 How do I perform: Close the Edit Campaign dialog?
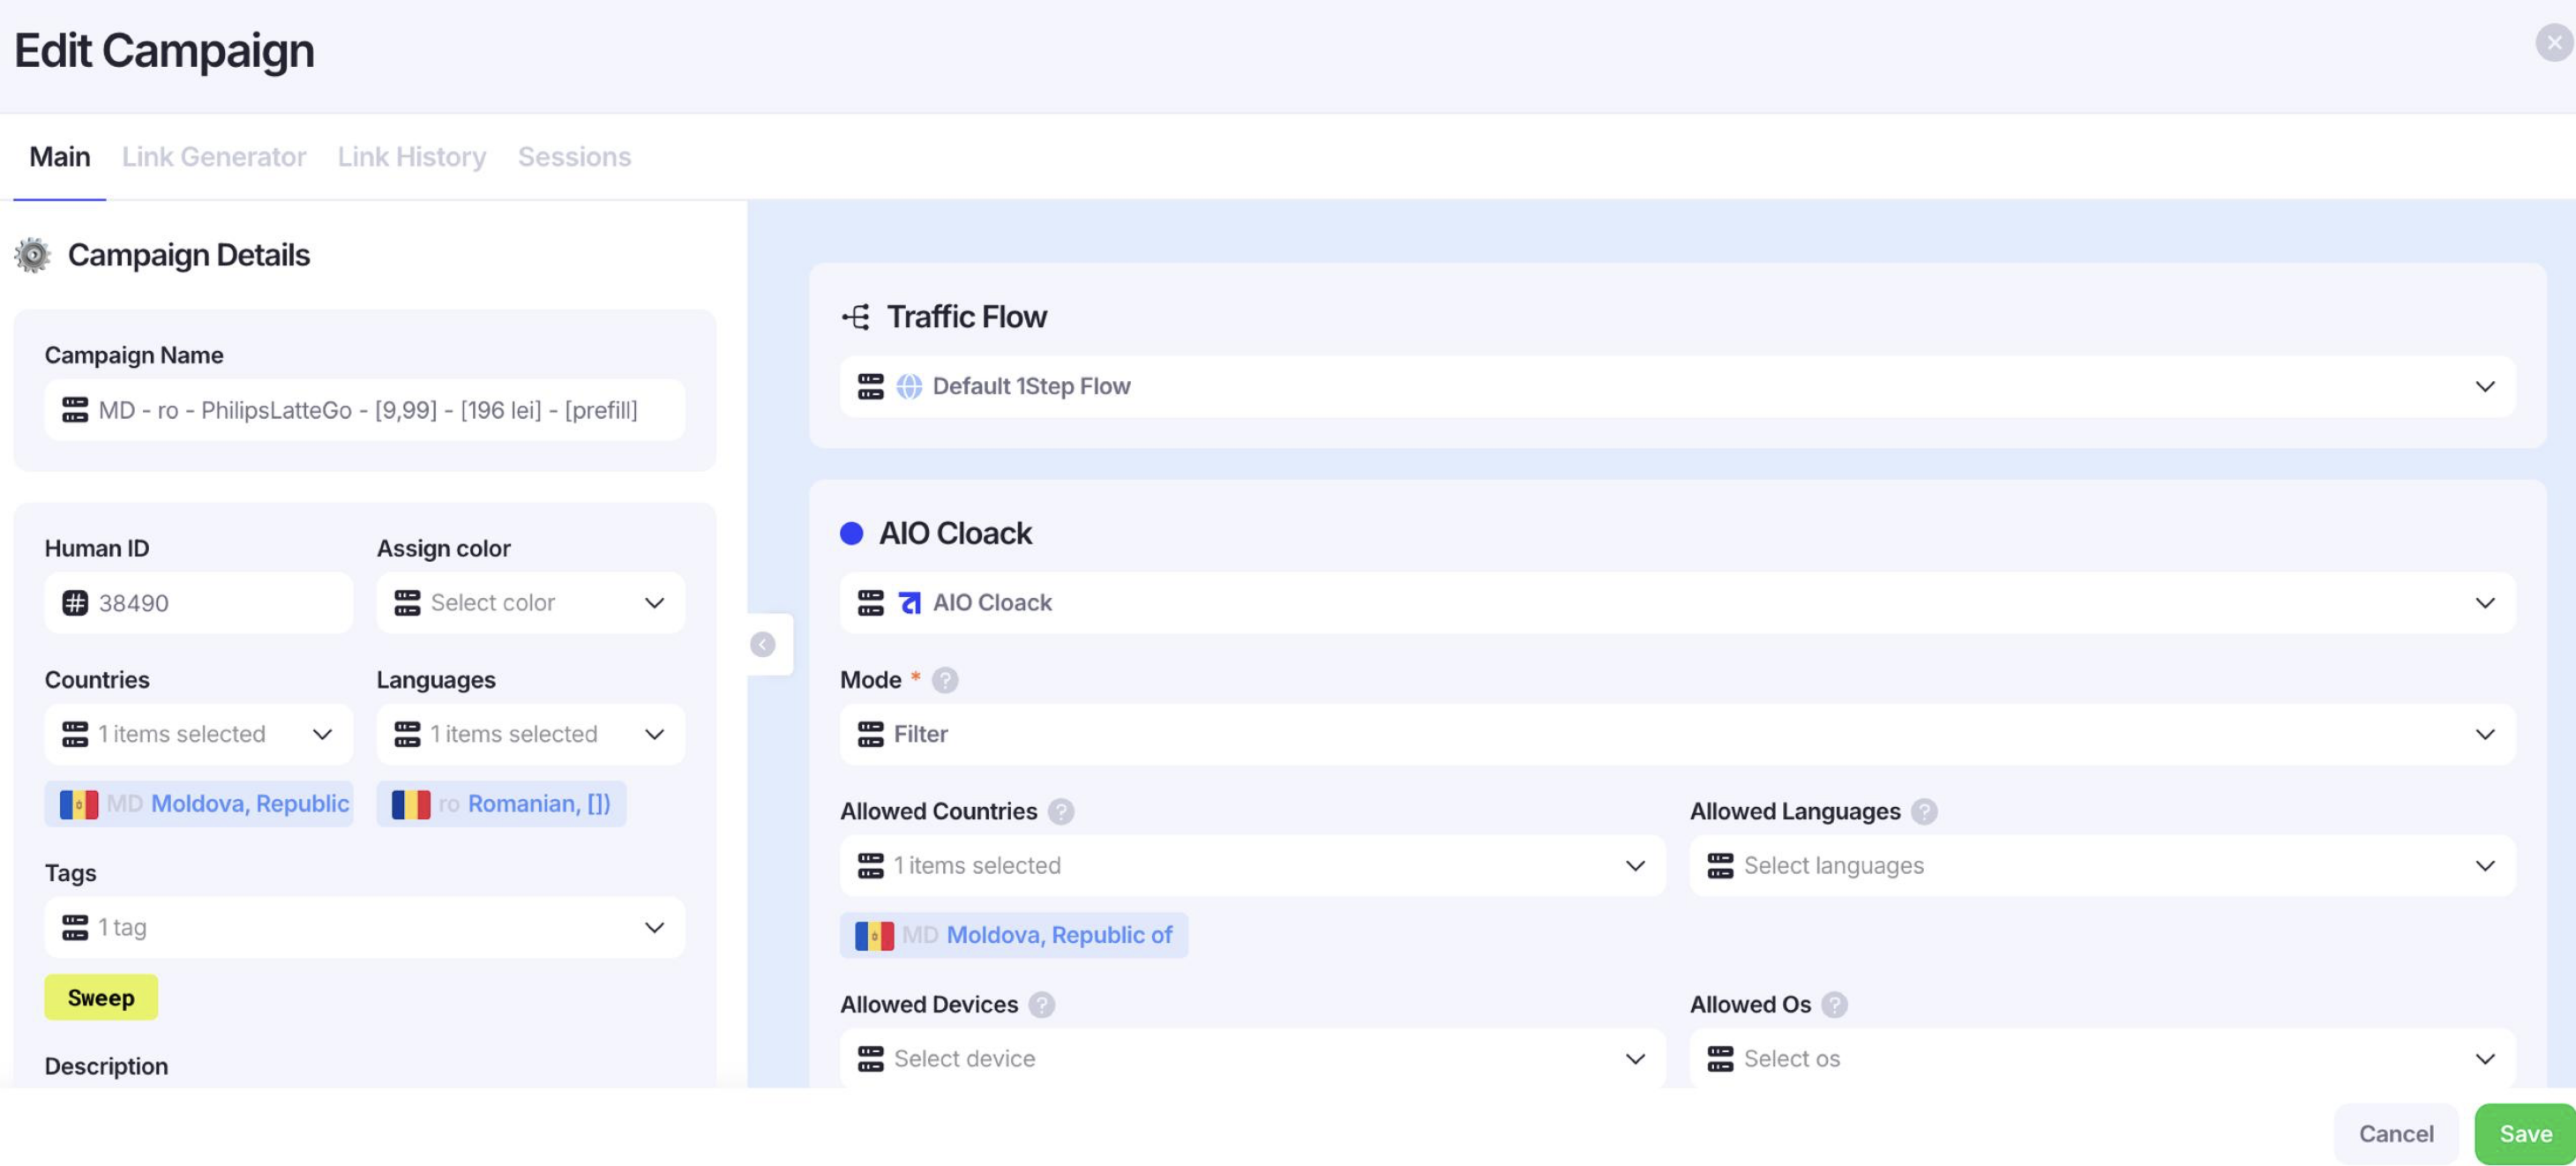coord(2553,43)
